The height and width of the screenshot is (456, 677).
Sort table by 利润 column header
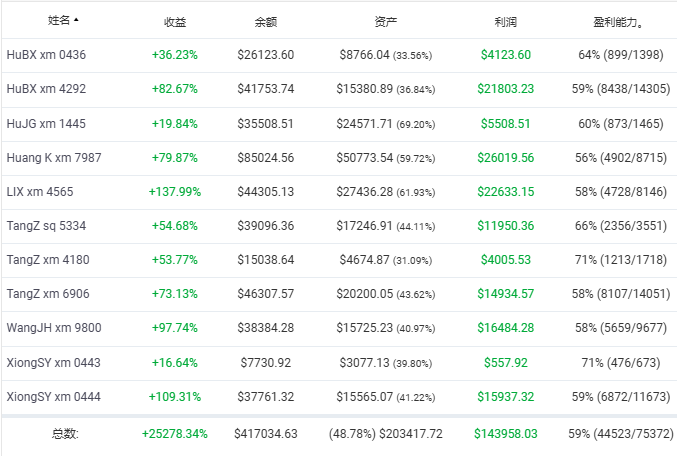[506, 22]
